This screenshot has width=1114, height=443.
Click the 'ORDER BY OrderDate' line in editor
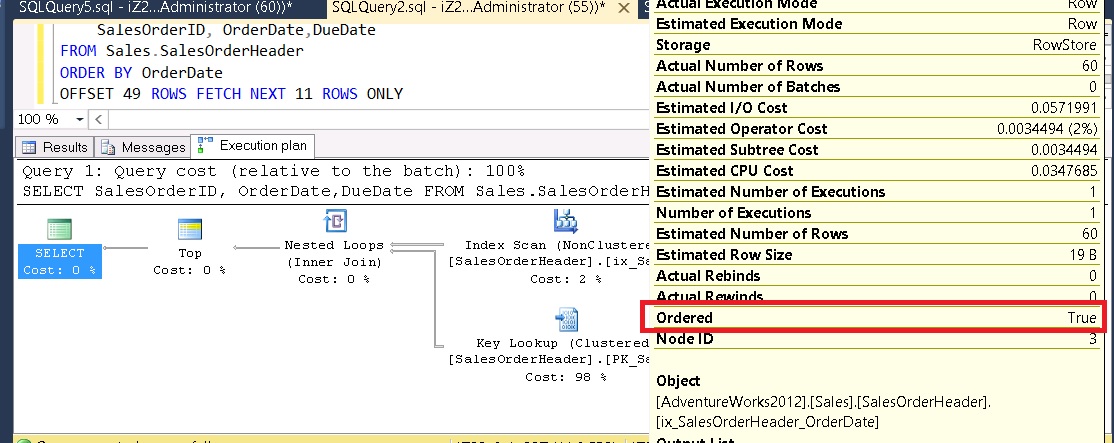(141, 72)
